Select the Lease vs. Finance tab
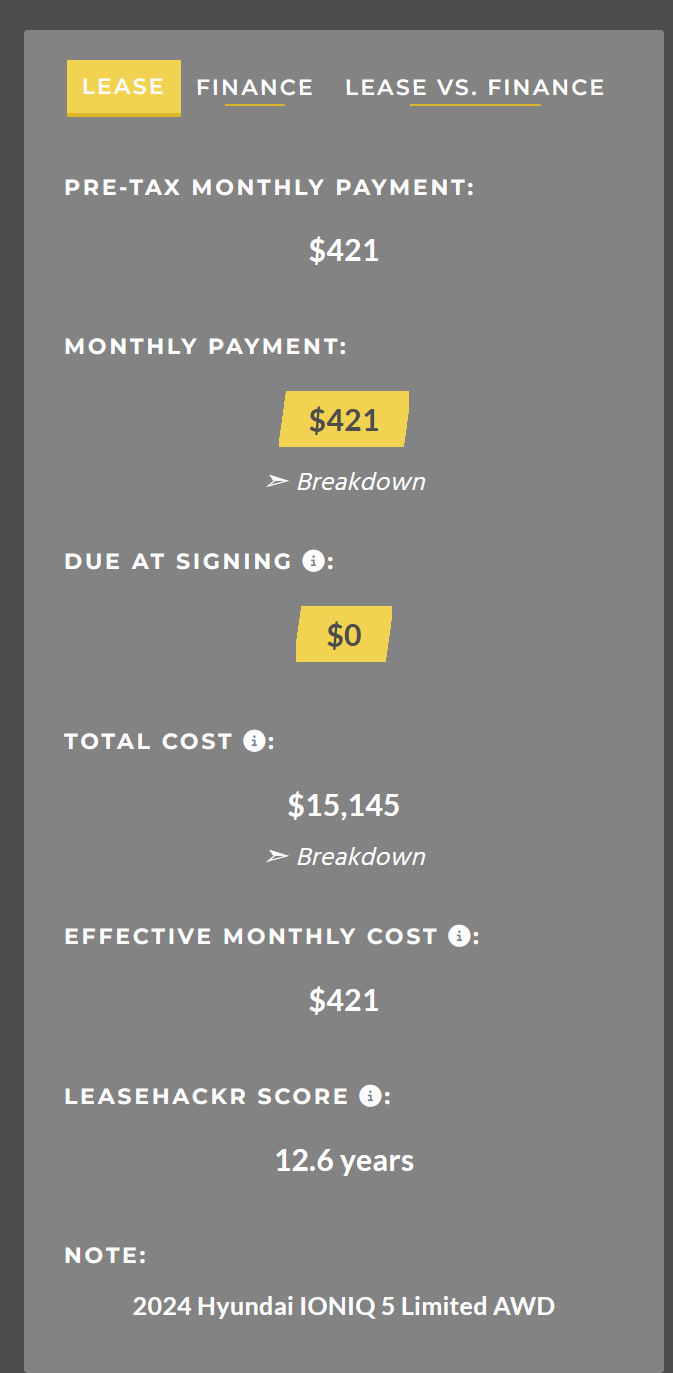Screen dimensions: 673x1373 pos(475,87)
